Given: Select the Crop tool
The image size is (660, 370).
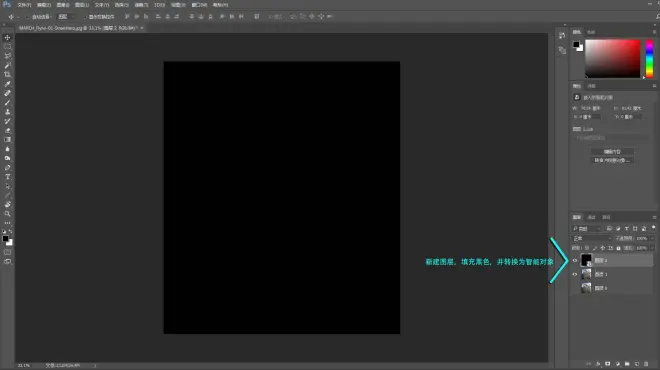Looking at the screenshot, I should [x=8, y=75].
